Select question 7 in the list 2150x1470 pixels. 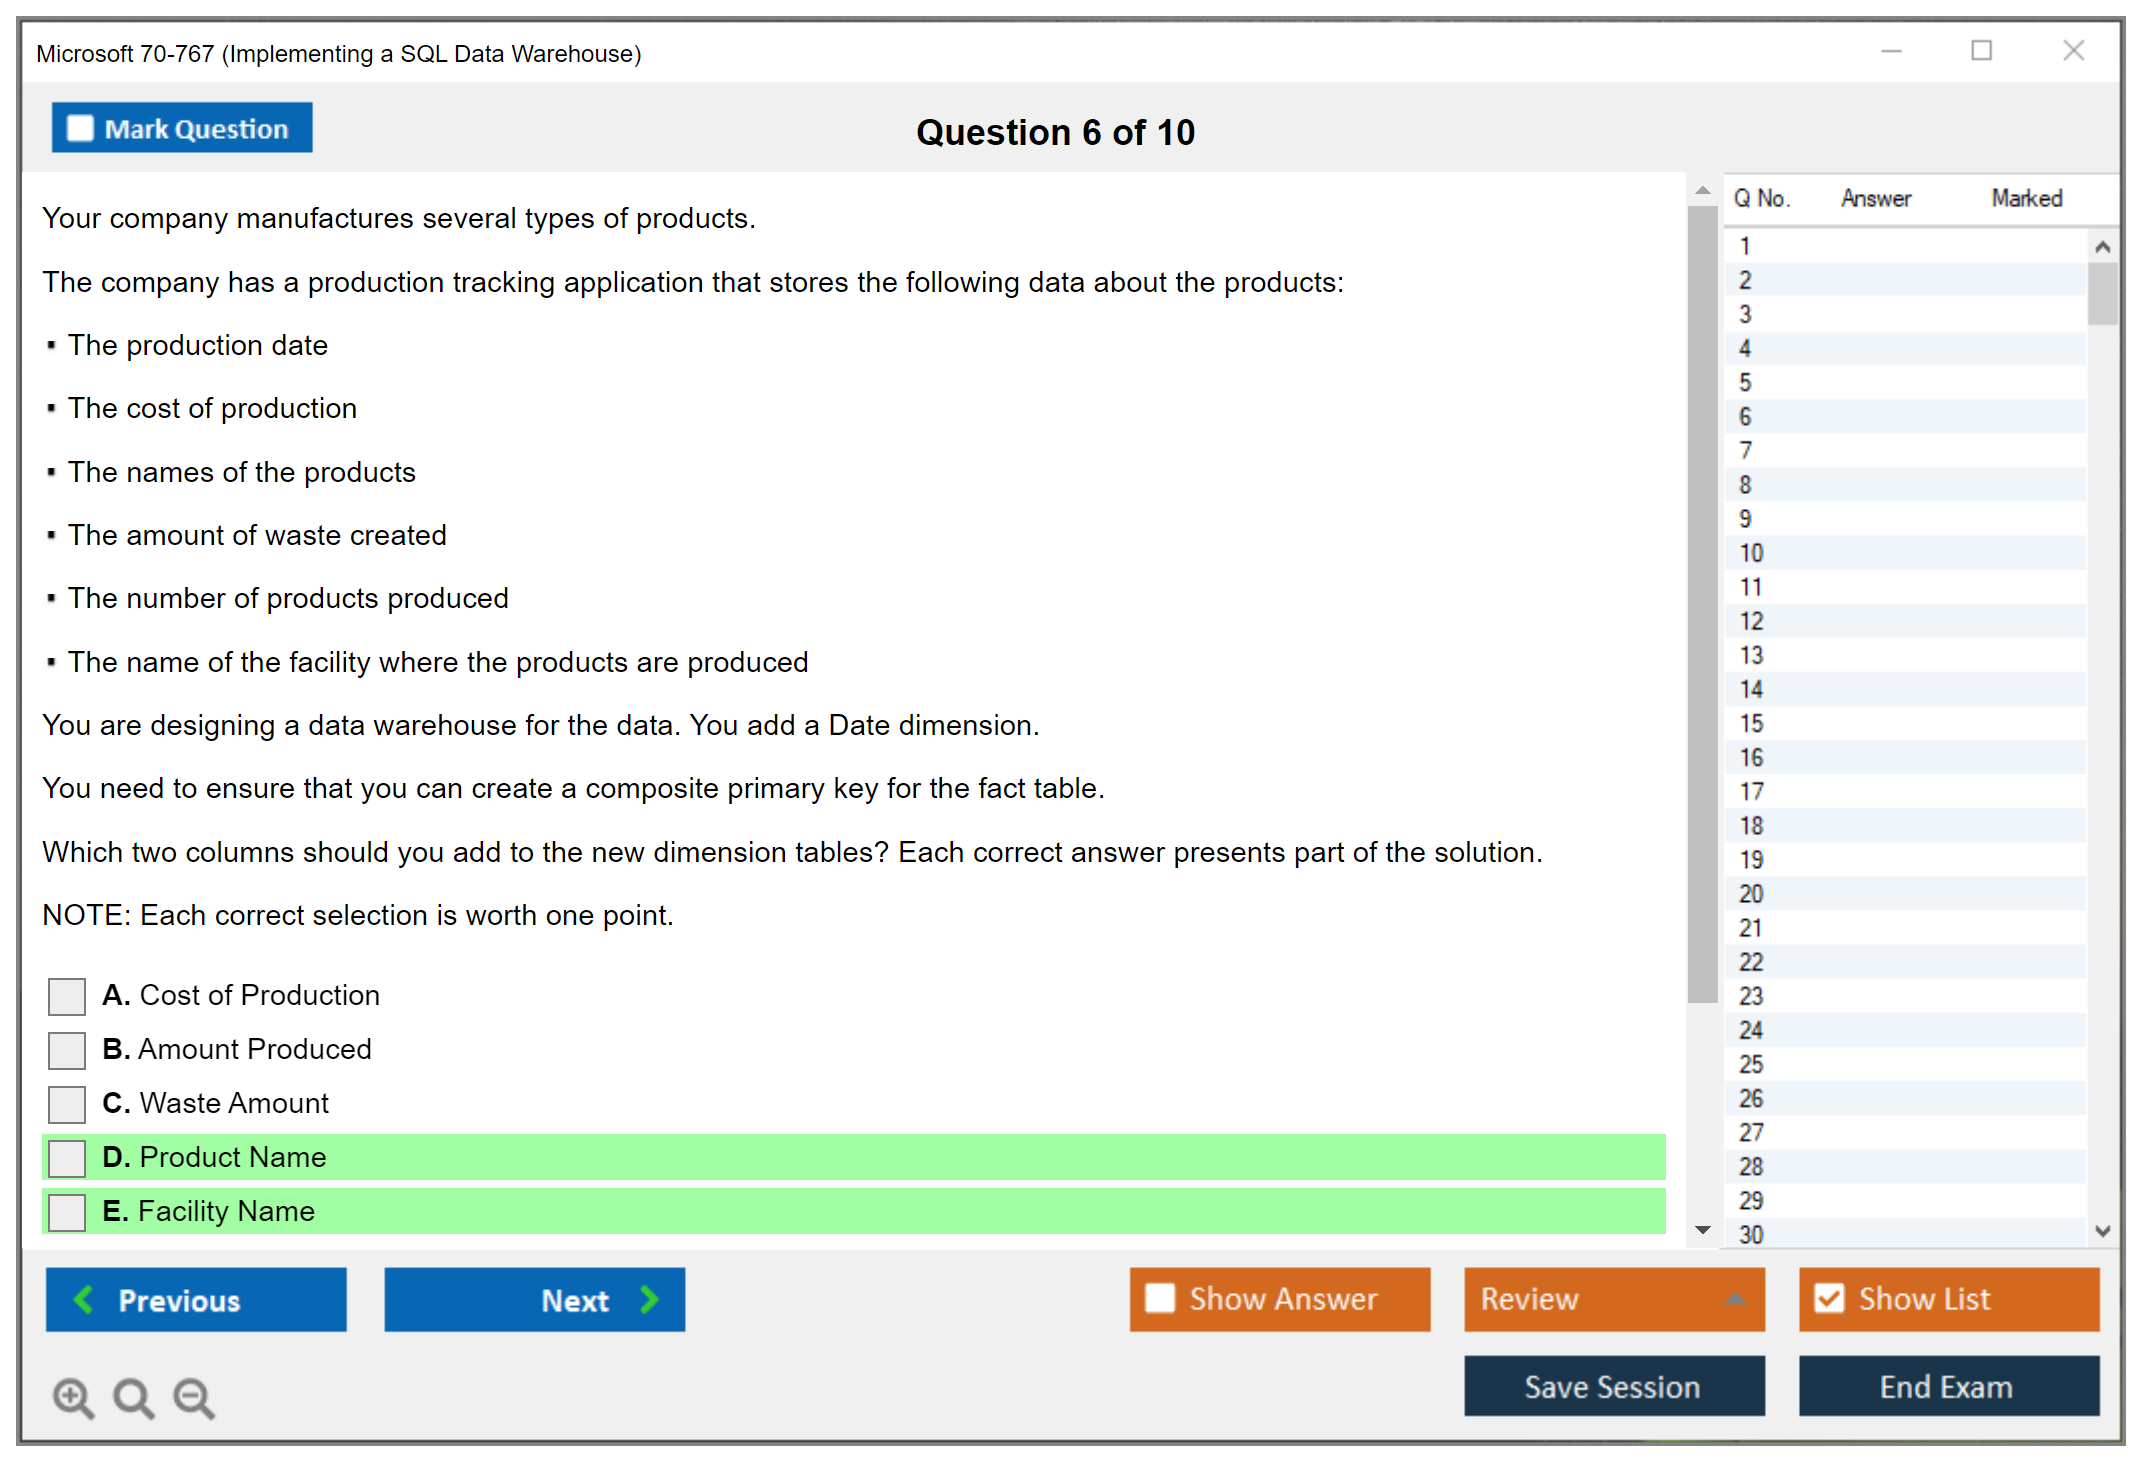click(1745, 450)
